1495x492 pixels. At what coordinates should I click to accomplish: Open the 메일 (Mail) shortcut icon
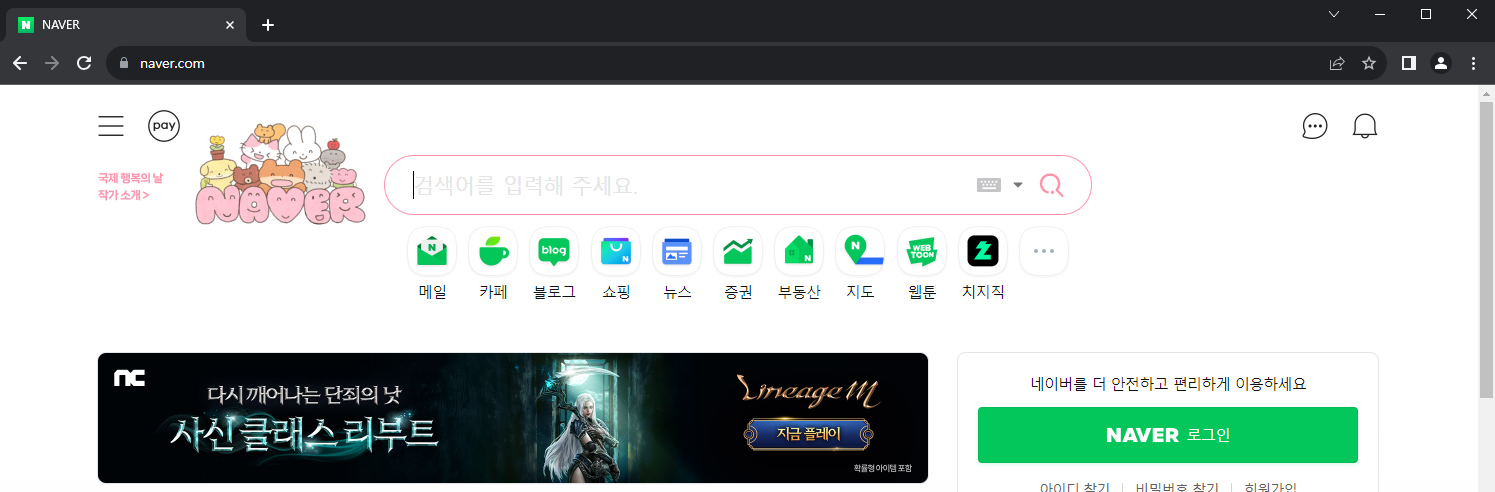[432, 251]
